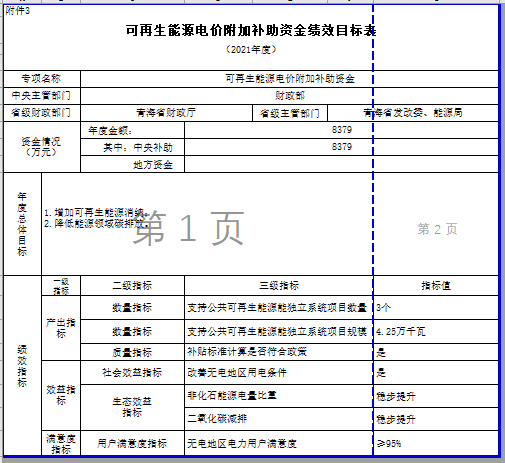Click the empty 地方资金 value cell

[341, 164]
